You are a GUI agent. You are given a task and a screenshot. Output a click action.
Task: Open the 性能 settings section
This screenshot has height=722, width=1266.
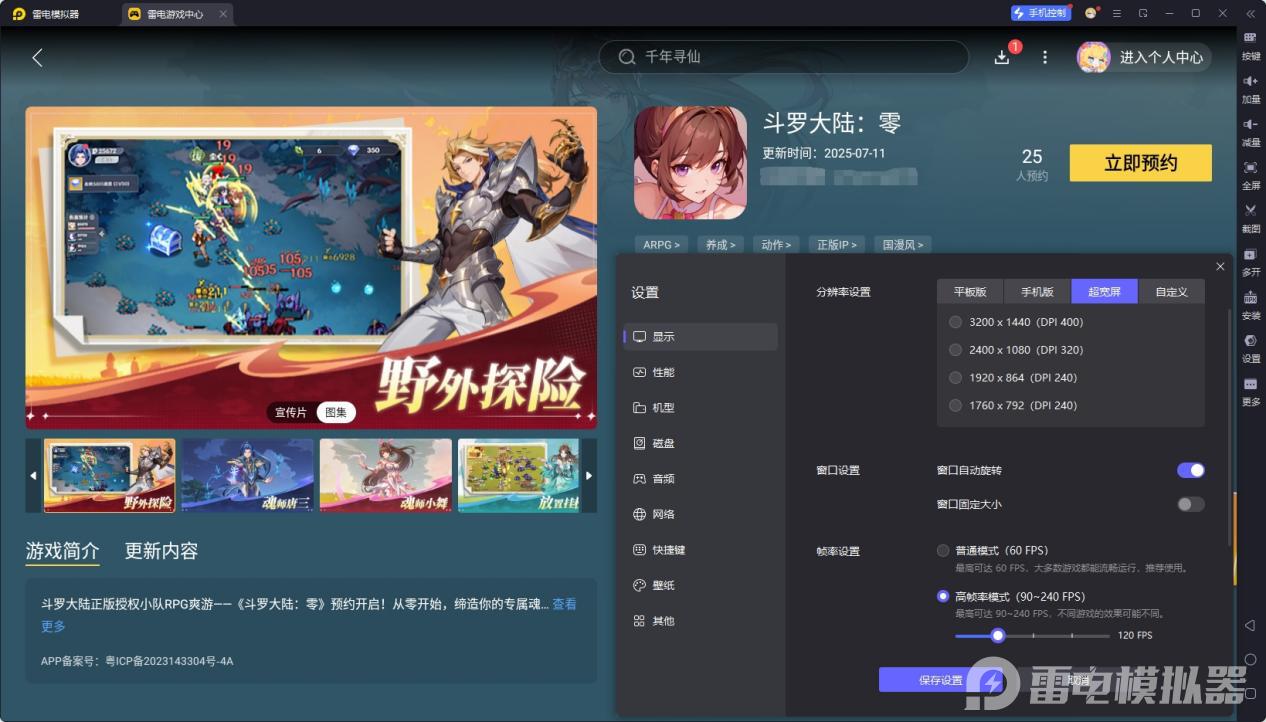[x=700, y=372]
